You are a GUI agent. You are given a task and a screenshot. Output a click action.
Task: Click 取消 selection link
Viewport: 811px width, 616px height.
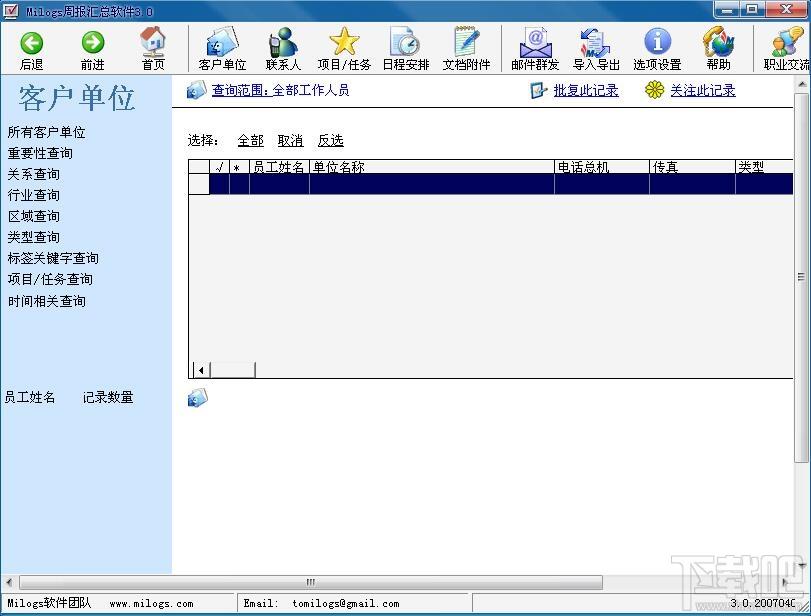[x=290, y=141]
